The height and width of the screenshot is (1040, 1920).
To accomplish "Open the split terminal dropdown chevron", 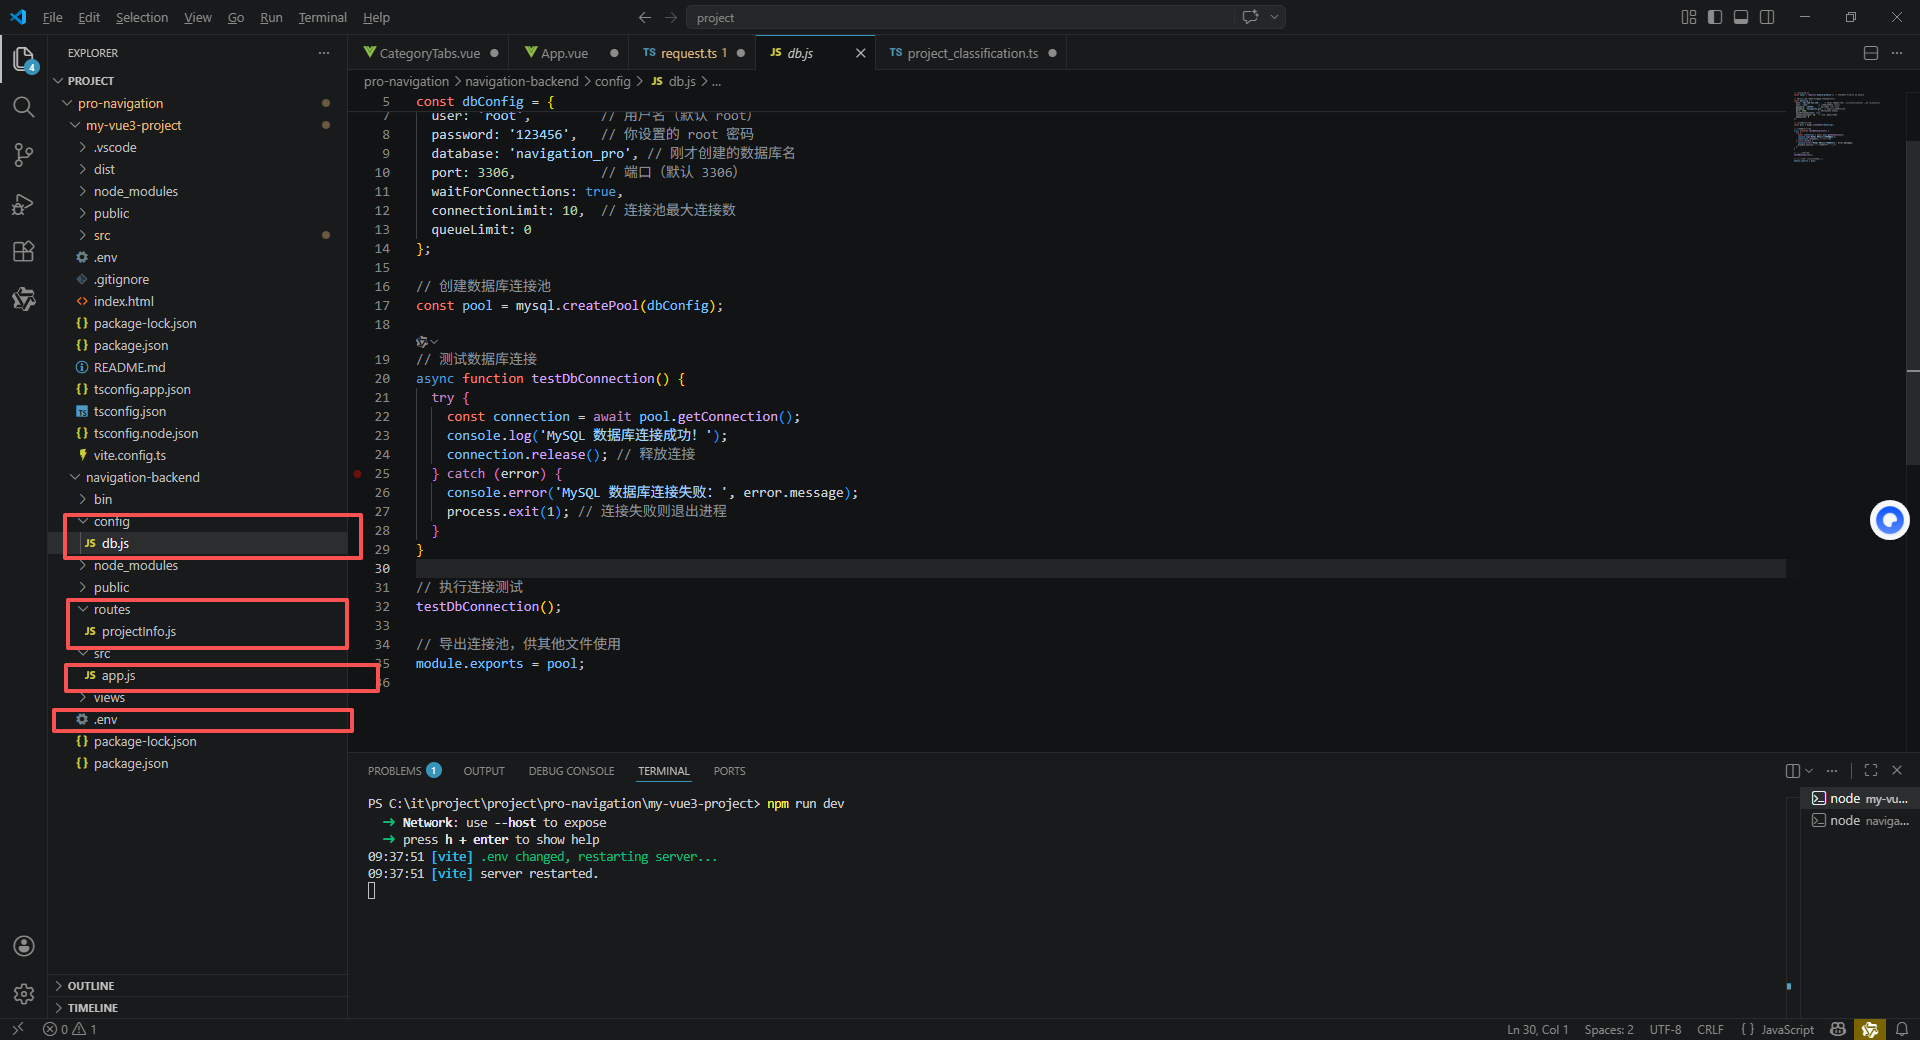I will [x=1809, y=771].
